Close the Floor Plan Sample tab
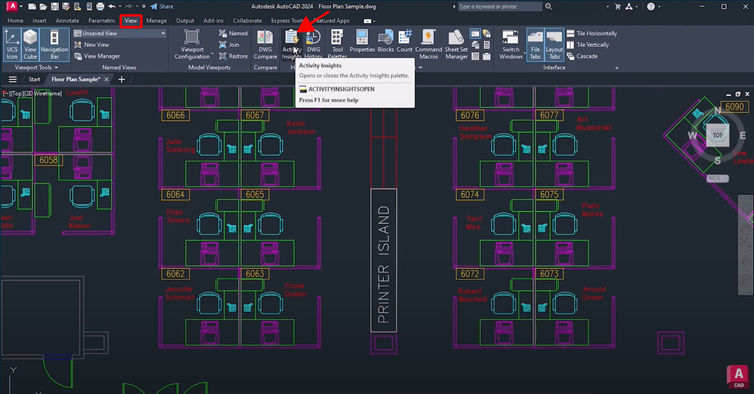Viewport: 754px width, 394px height. click(x=107, y=79)
